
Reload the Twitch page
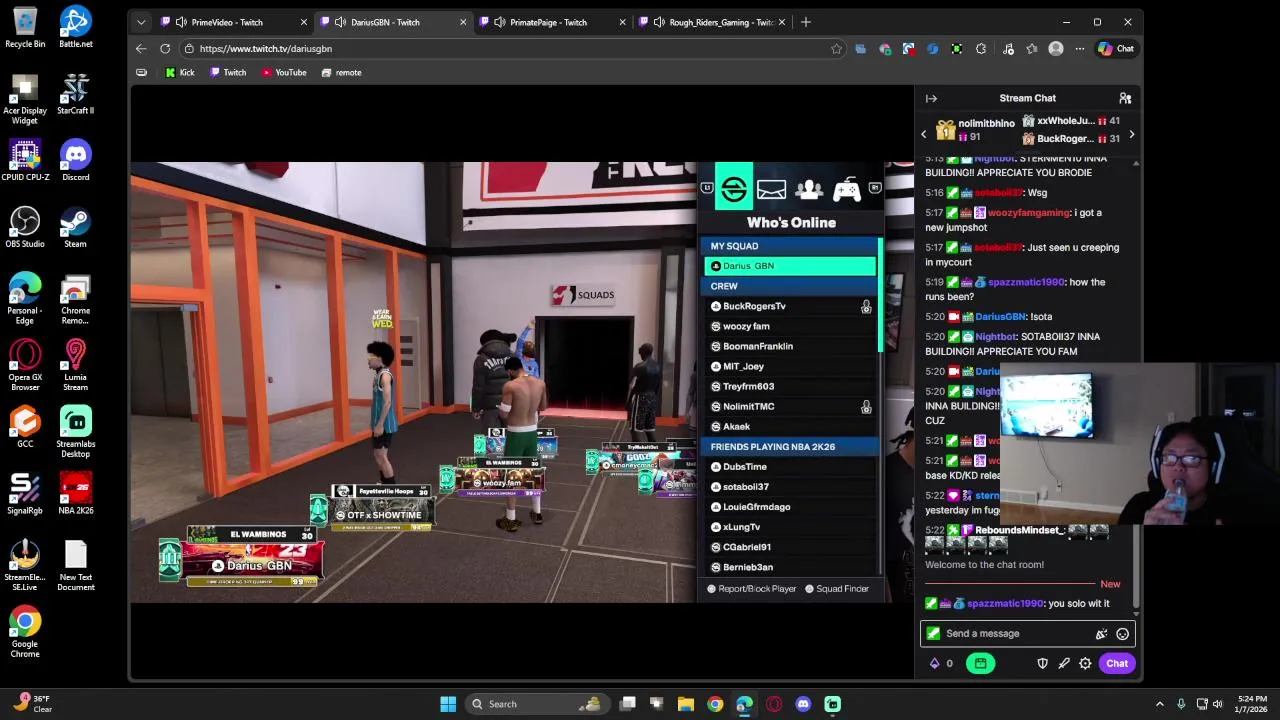coord(165,48)
